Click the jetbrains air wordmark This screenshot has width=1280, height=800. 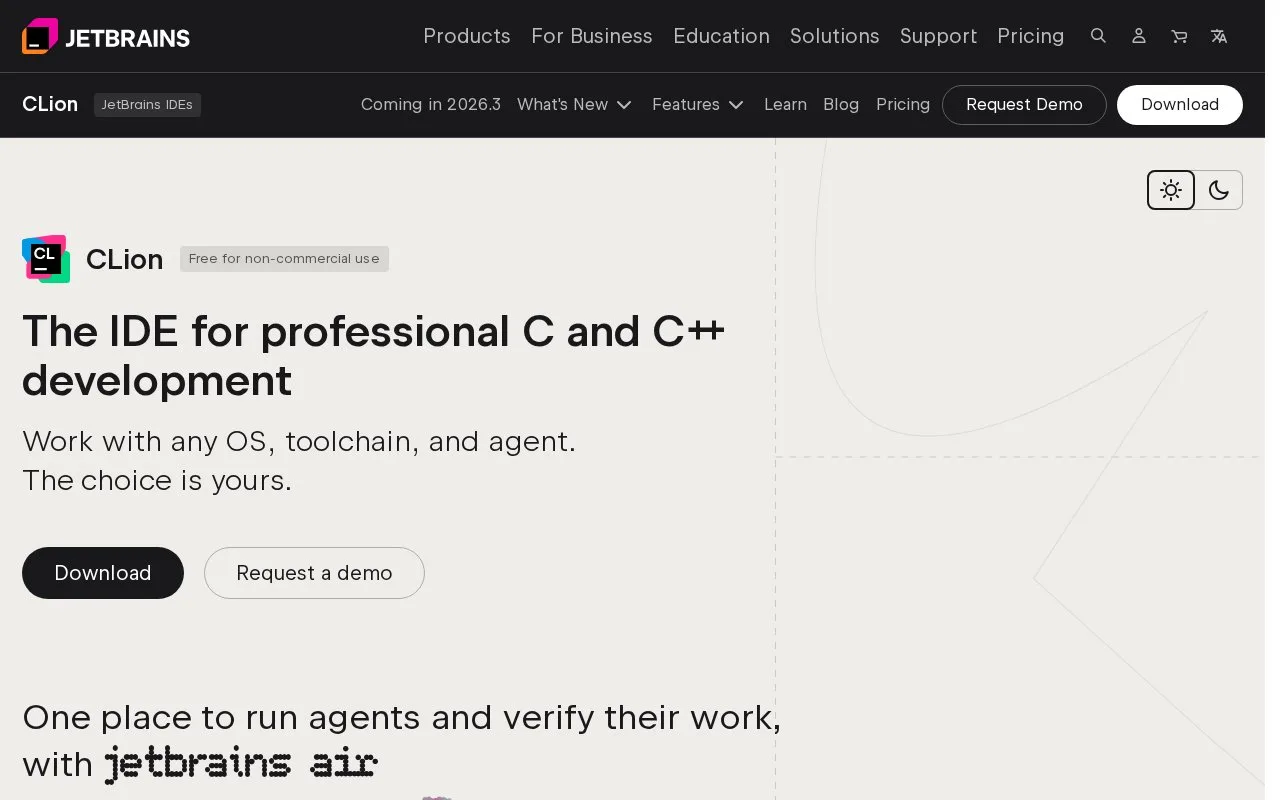pyautogui.click(x=241, y=764)
